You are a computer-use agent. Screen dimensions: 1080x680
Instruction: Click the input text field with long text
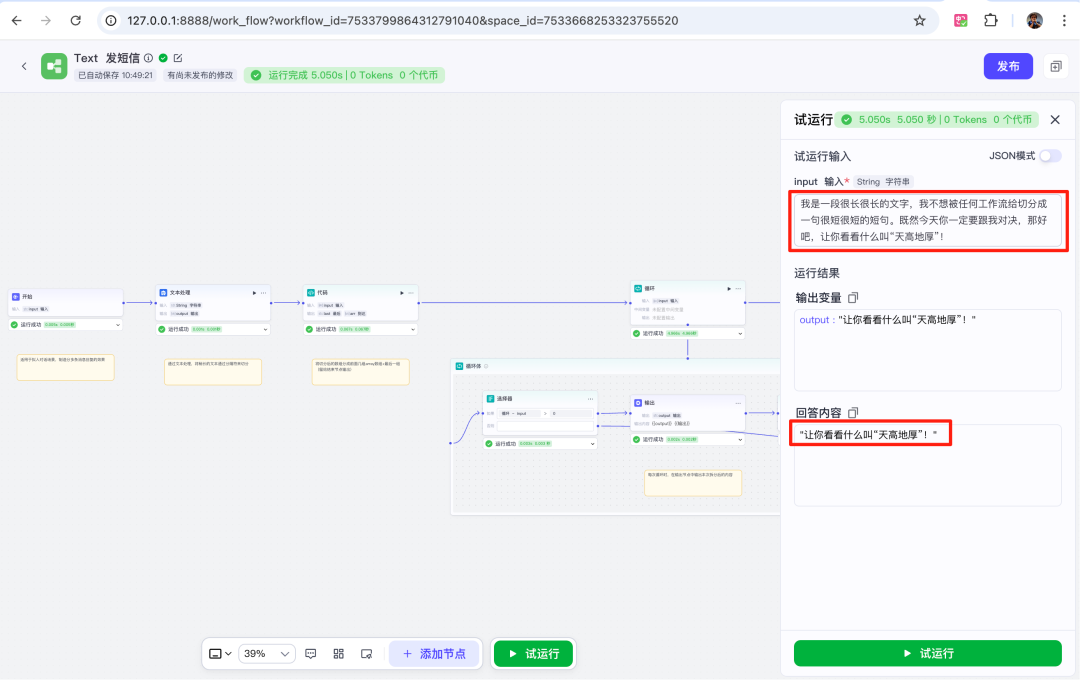pos(927,220)
